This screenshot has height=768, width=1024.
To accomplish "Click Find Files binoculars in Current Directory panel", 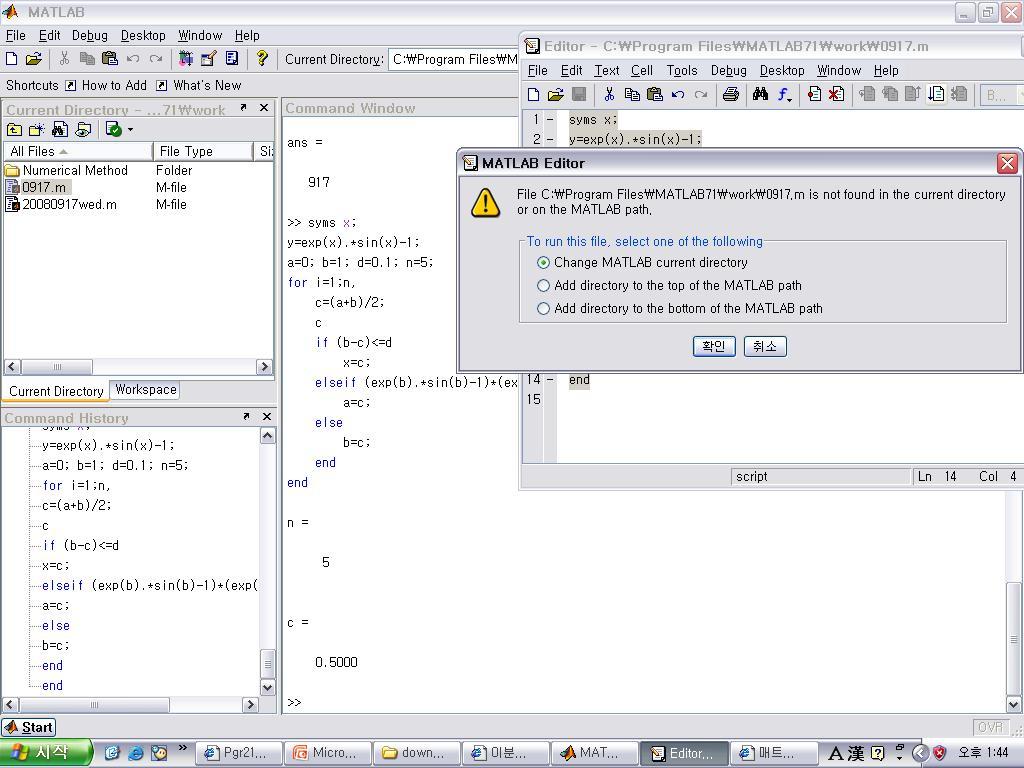I will point(60,129).
